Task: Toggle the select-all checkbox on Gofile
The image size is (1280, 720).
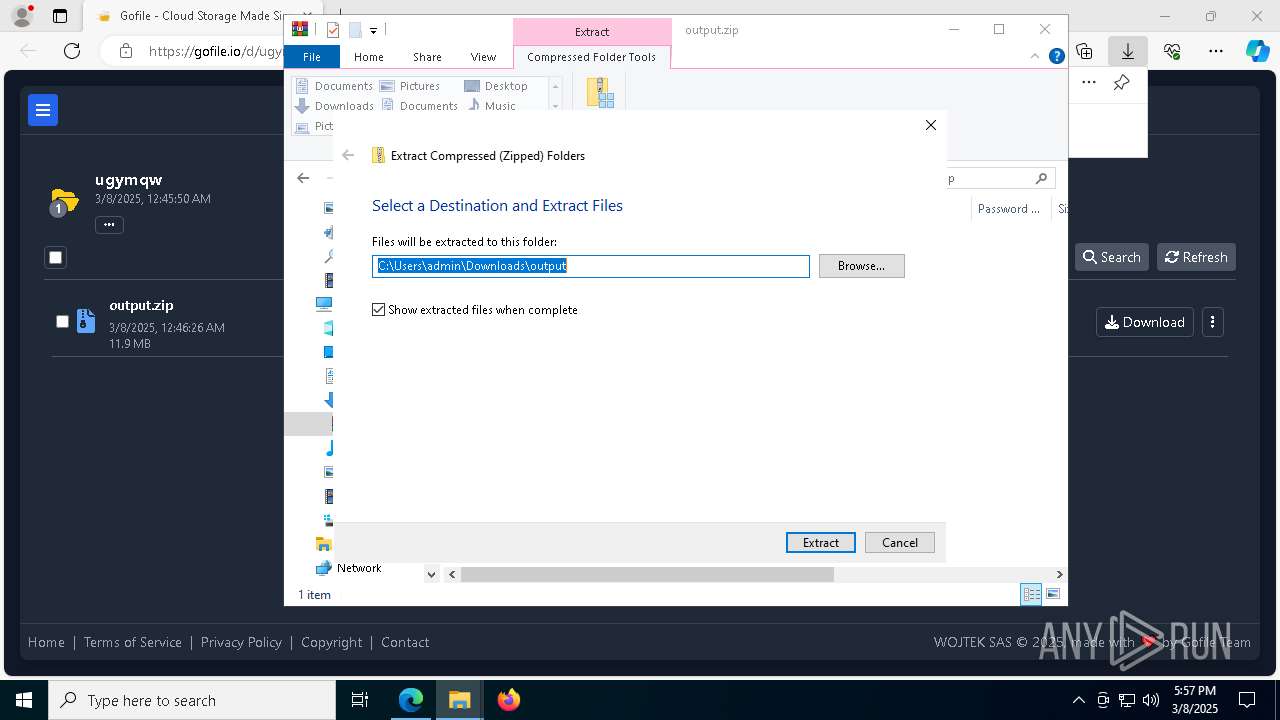Action: [x=56, y=257]
